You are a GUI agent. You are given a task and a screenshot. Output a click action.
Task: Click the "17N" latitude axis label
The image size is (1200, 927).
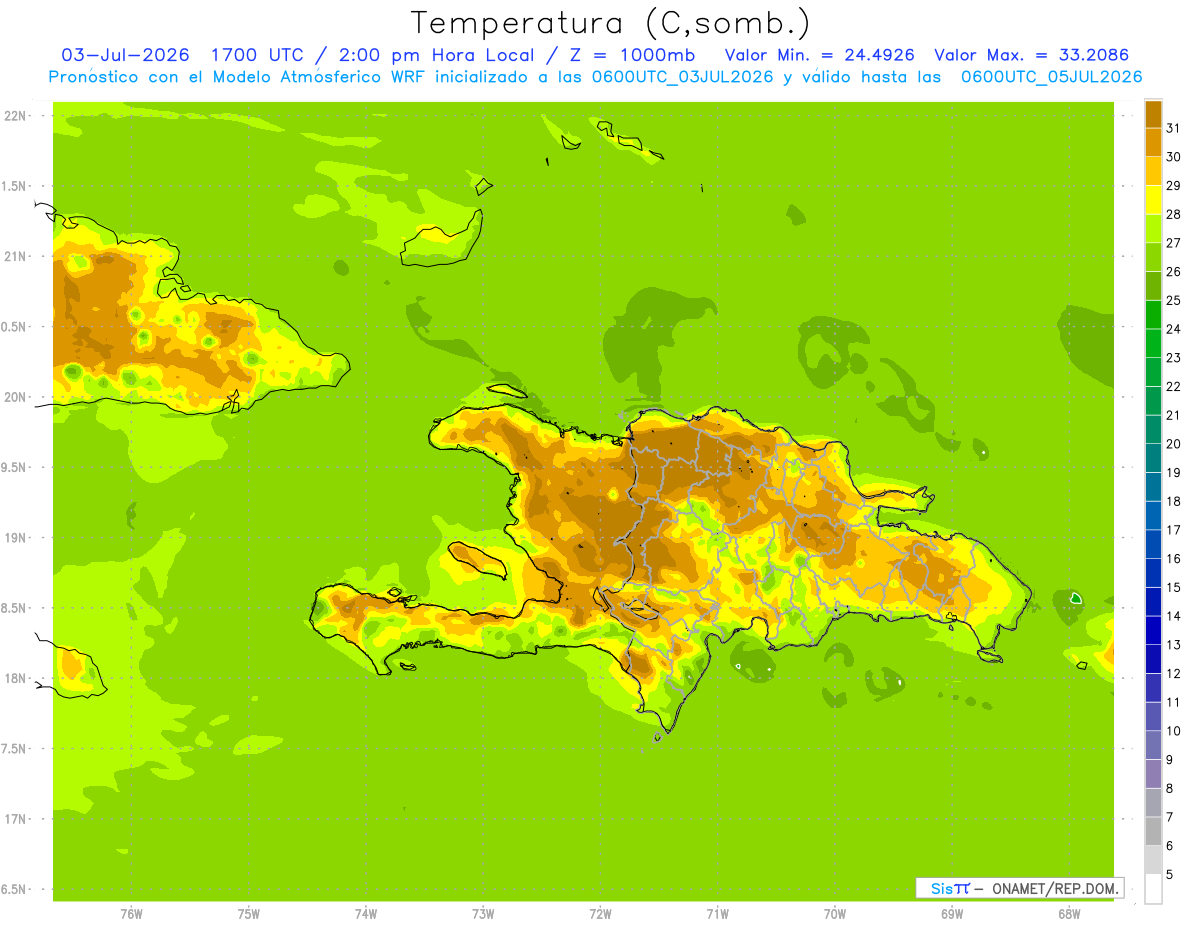point(16,820)
